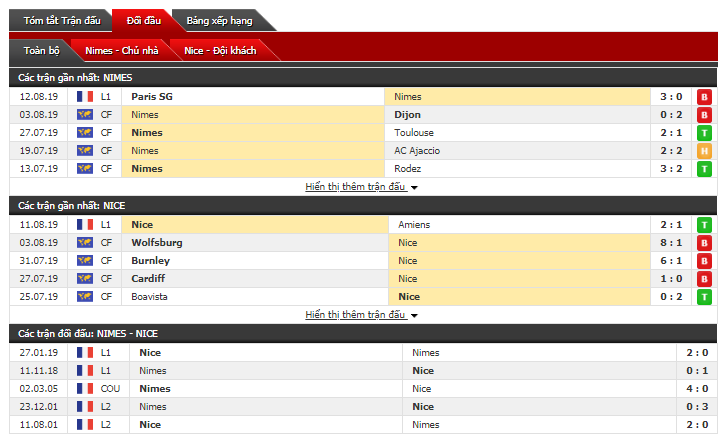
Task: Open the Nimes - Chủ nhà sub-tab
Action: point(122,50)
